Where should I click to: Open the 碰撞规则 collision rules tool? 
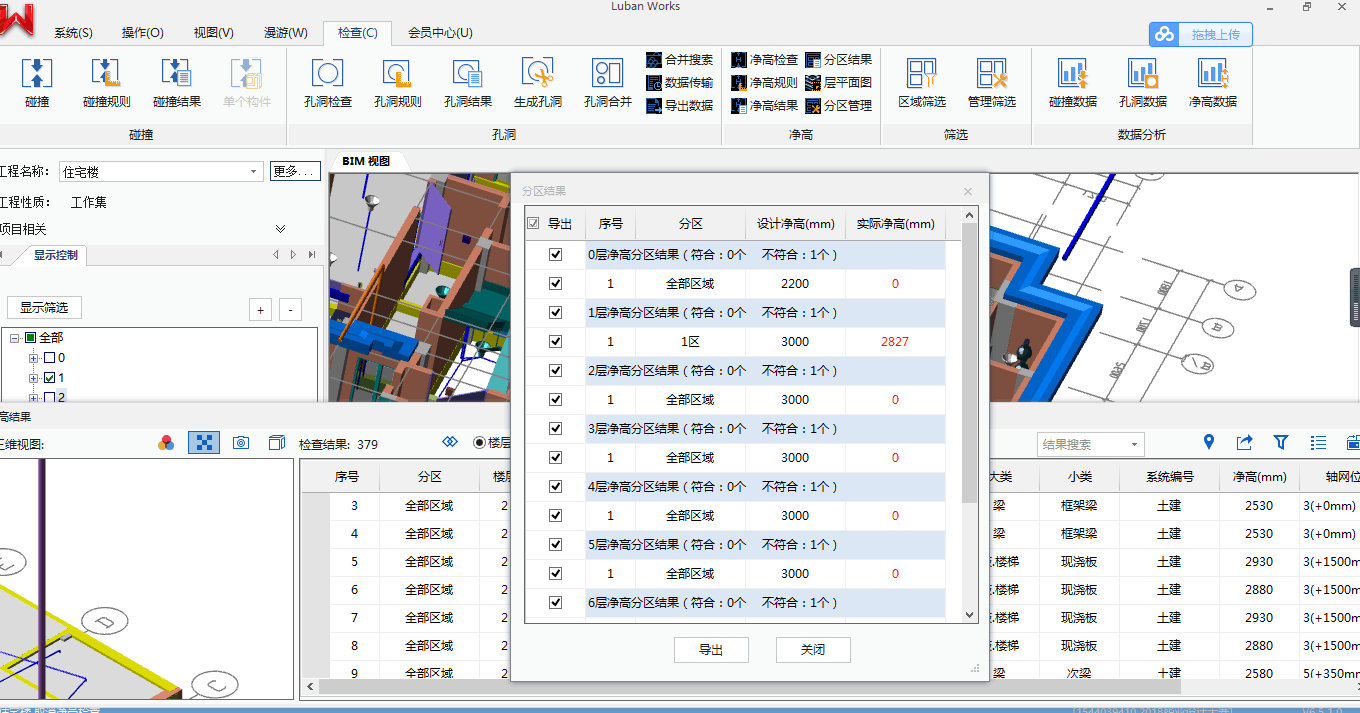(106, 83)
